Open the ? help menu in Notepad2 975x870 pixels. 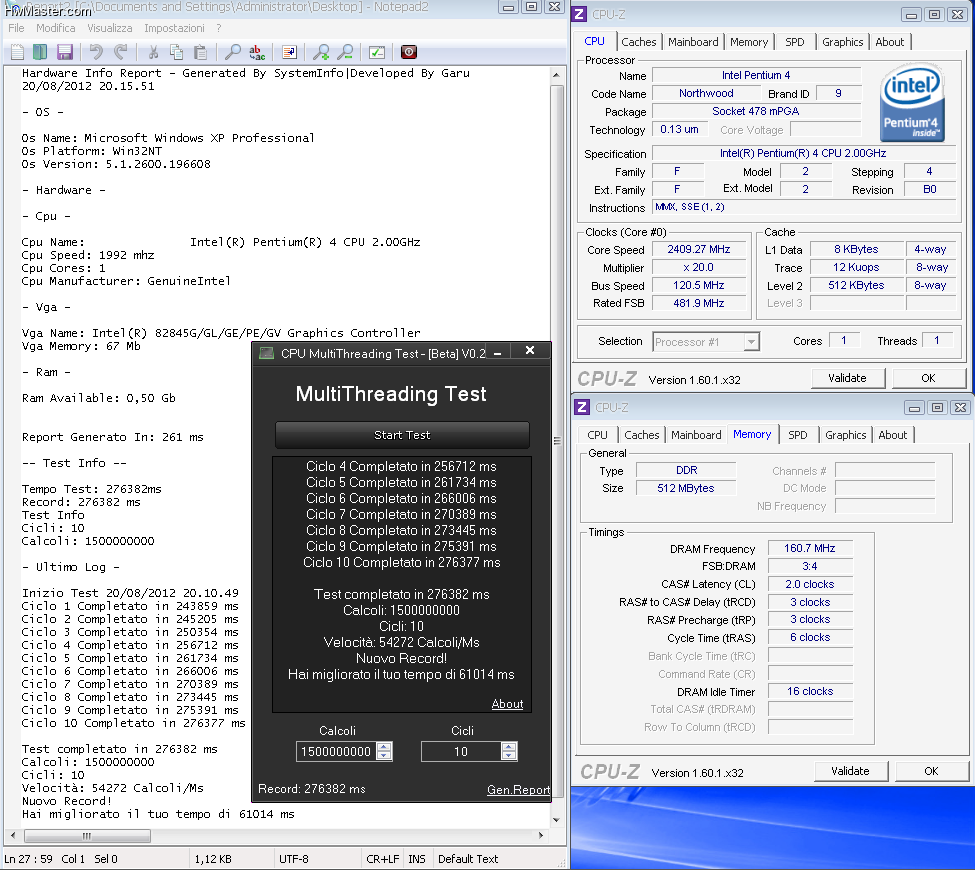pos(219,28)
